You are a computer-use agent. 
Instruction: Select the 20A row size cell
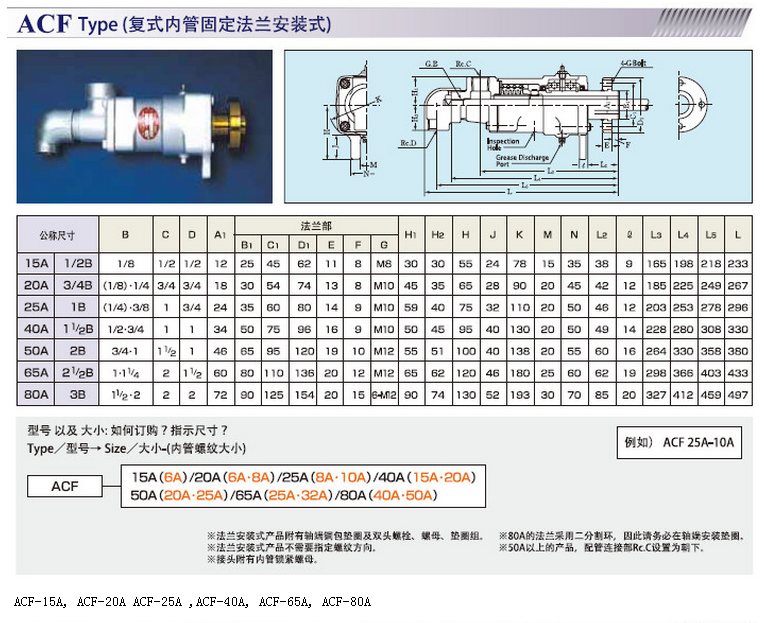click(x=37, y=285)
